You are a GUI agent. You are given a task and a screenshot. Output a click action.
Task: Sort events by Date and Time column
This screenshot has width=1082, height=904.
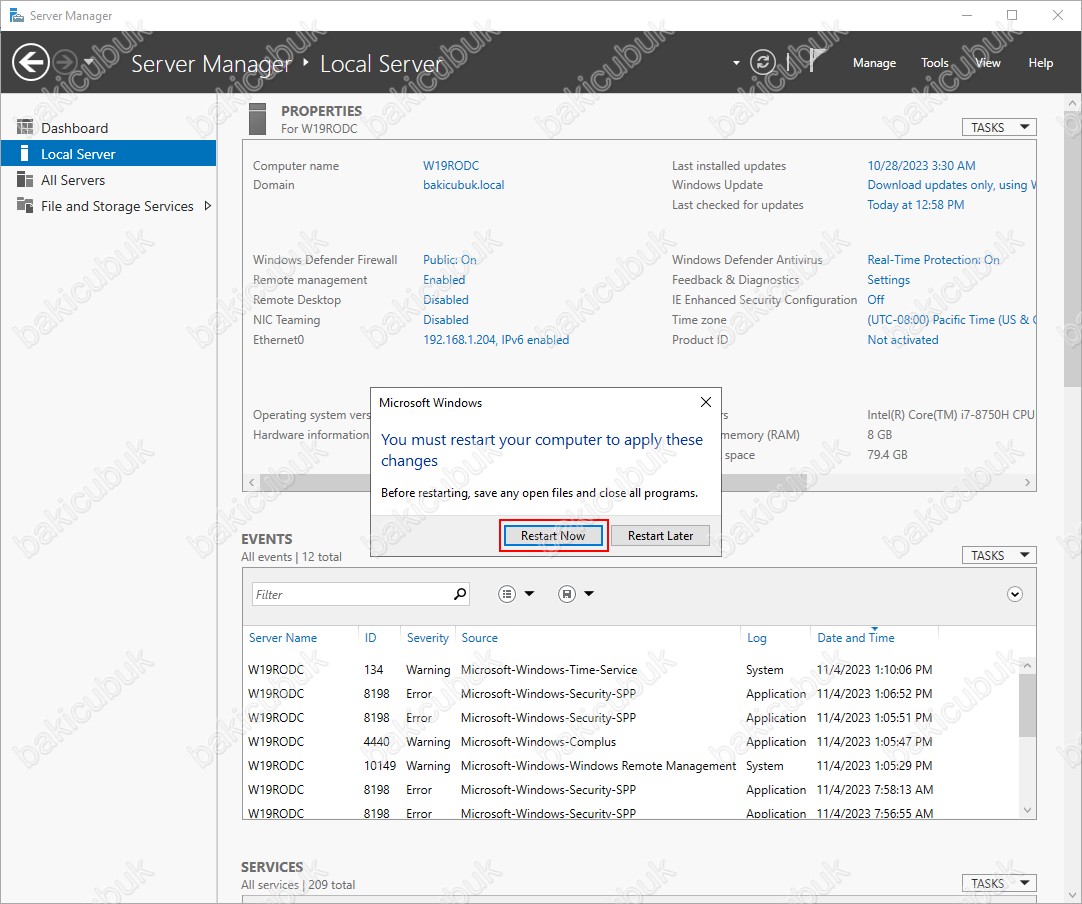(x=856, y=638)
